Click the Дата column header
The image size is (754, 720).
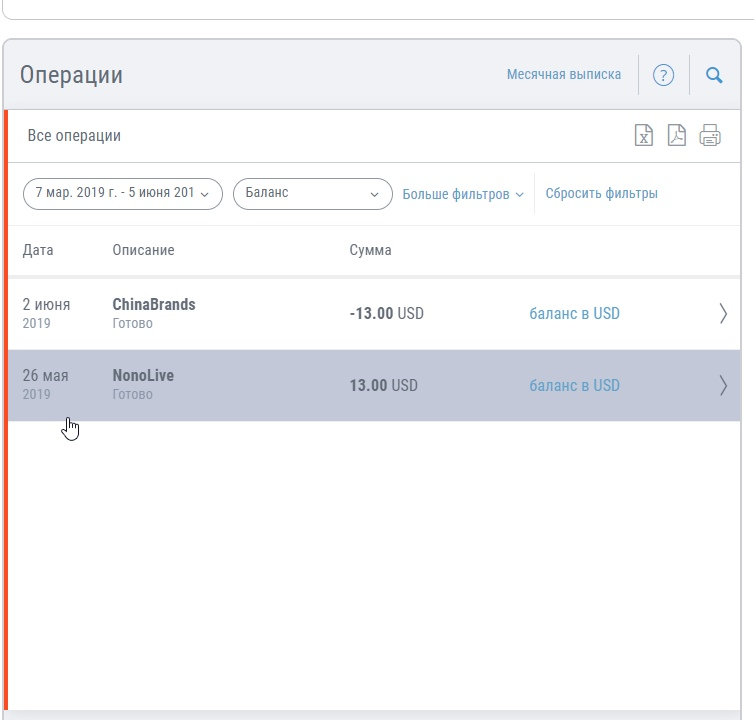(38, 250)
